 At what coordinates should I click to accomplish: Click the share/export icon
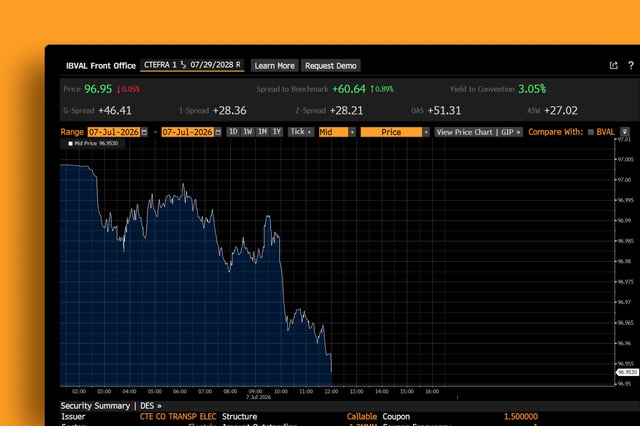pos(613,65)
